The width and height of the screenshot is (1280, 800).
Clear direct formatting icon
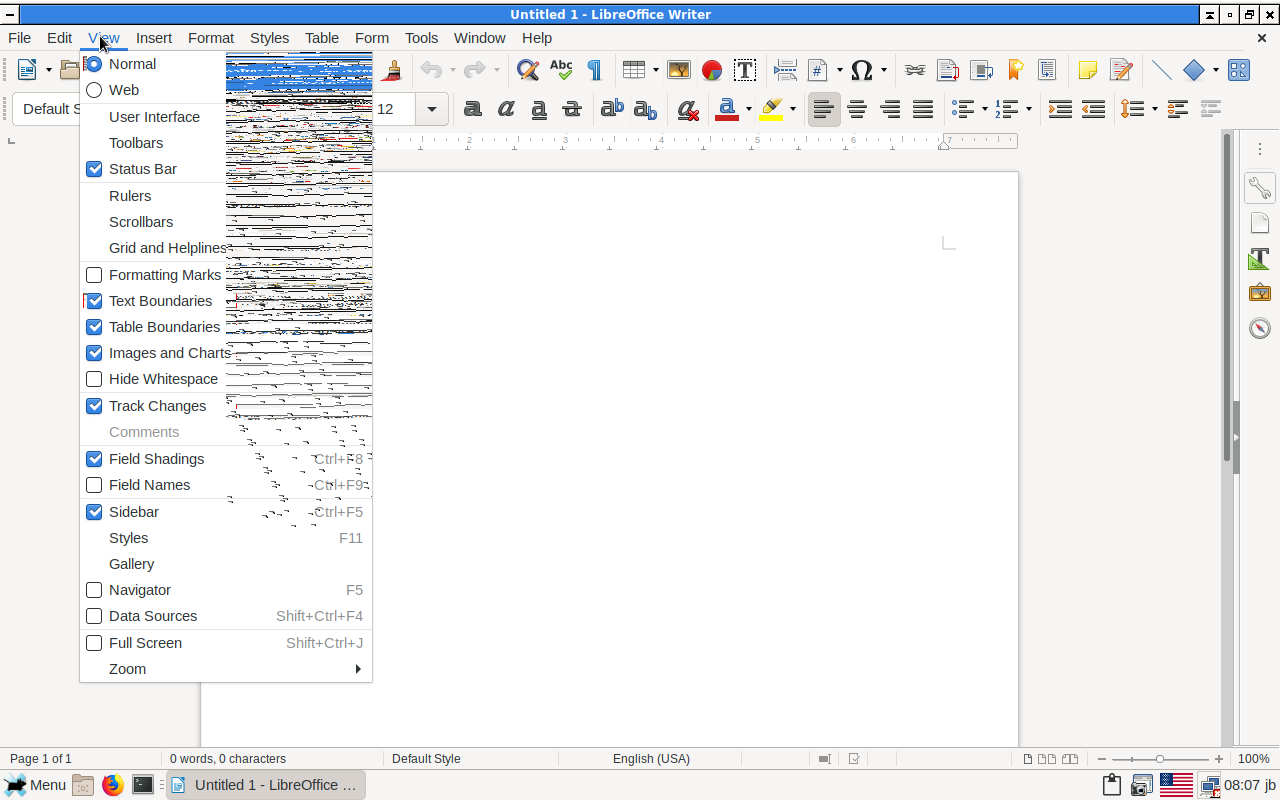coord(687,109)
